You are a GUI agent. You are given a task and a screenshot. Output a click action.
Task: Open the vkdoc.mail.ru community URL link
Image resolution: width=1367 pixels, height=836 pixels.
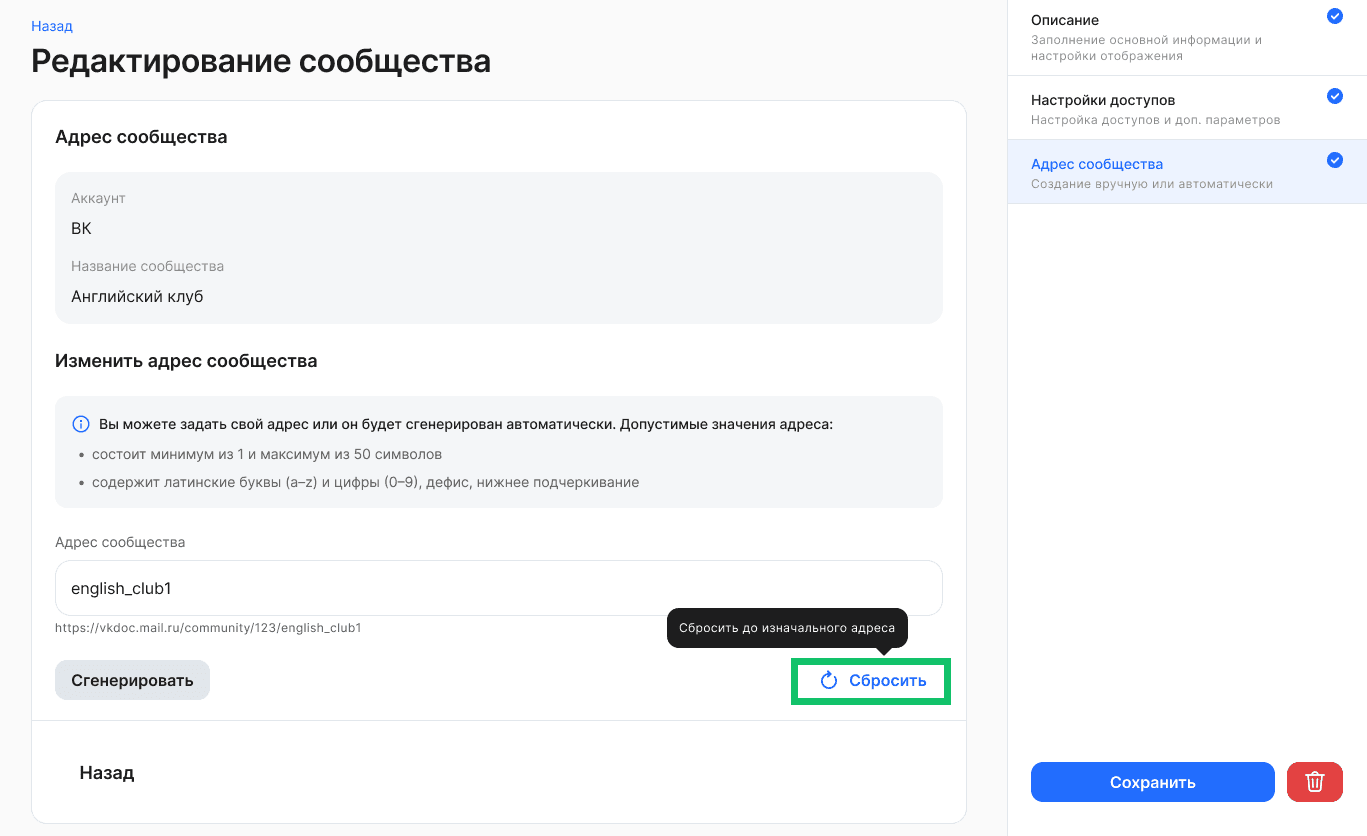pyautogui.click(x=209, y=627)
